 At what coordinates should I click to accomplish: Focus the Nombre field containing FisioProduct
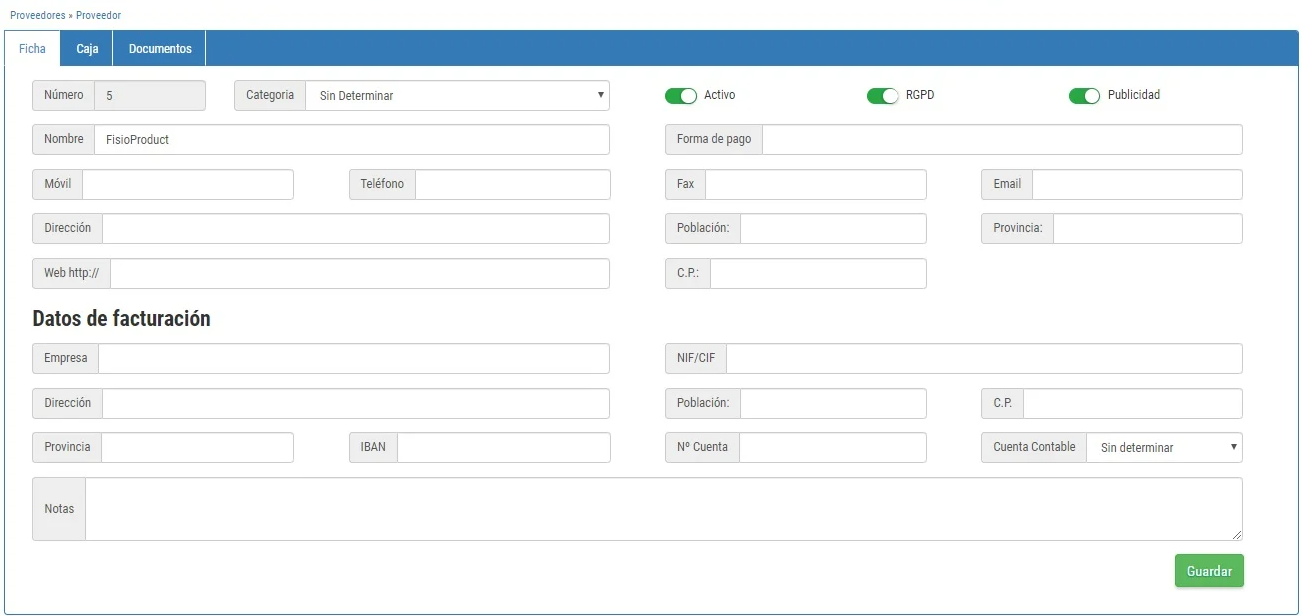tap(350, 140)
